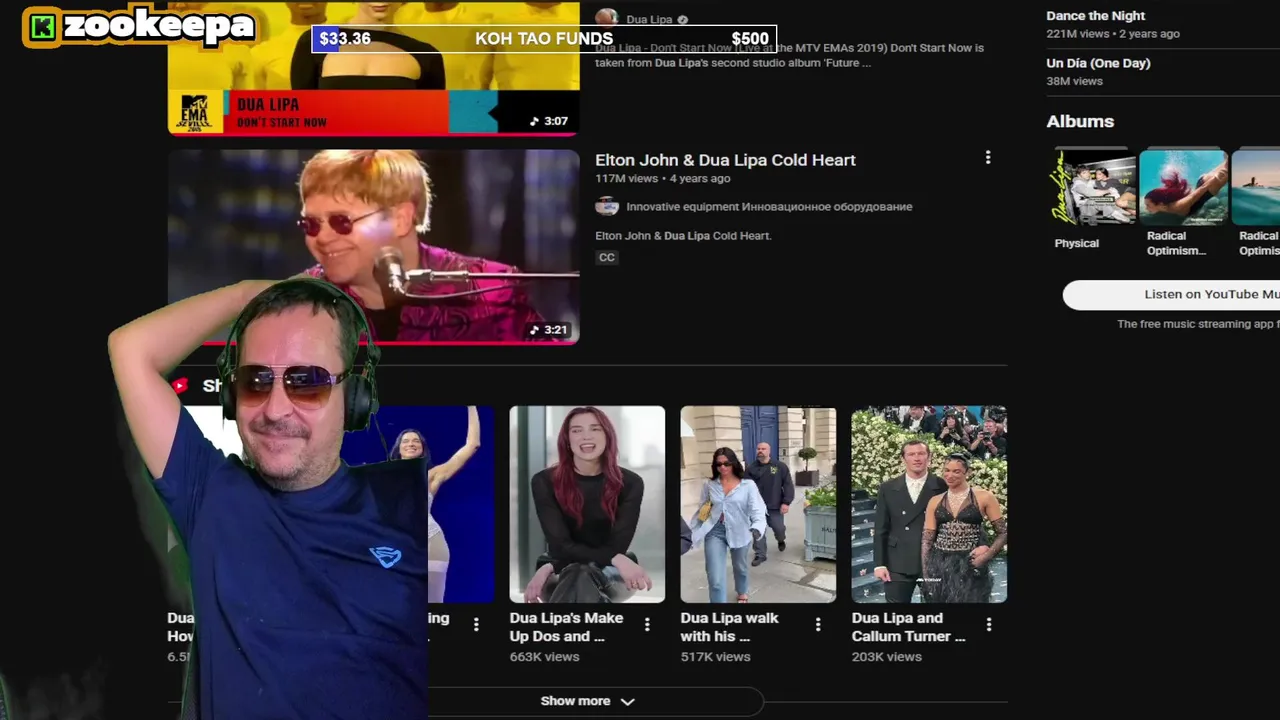Image resolution: width=1280 pixels, height=720 pixels.
Task: Click the 221M views • 2 years ago text
Action: 1113,34
